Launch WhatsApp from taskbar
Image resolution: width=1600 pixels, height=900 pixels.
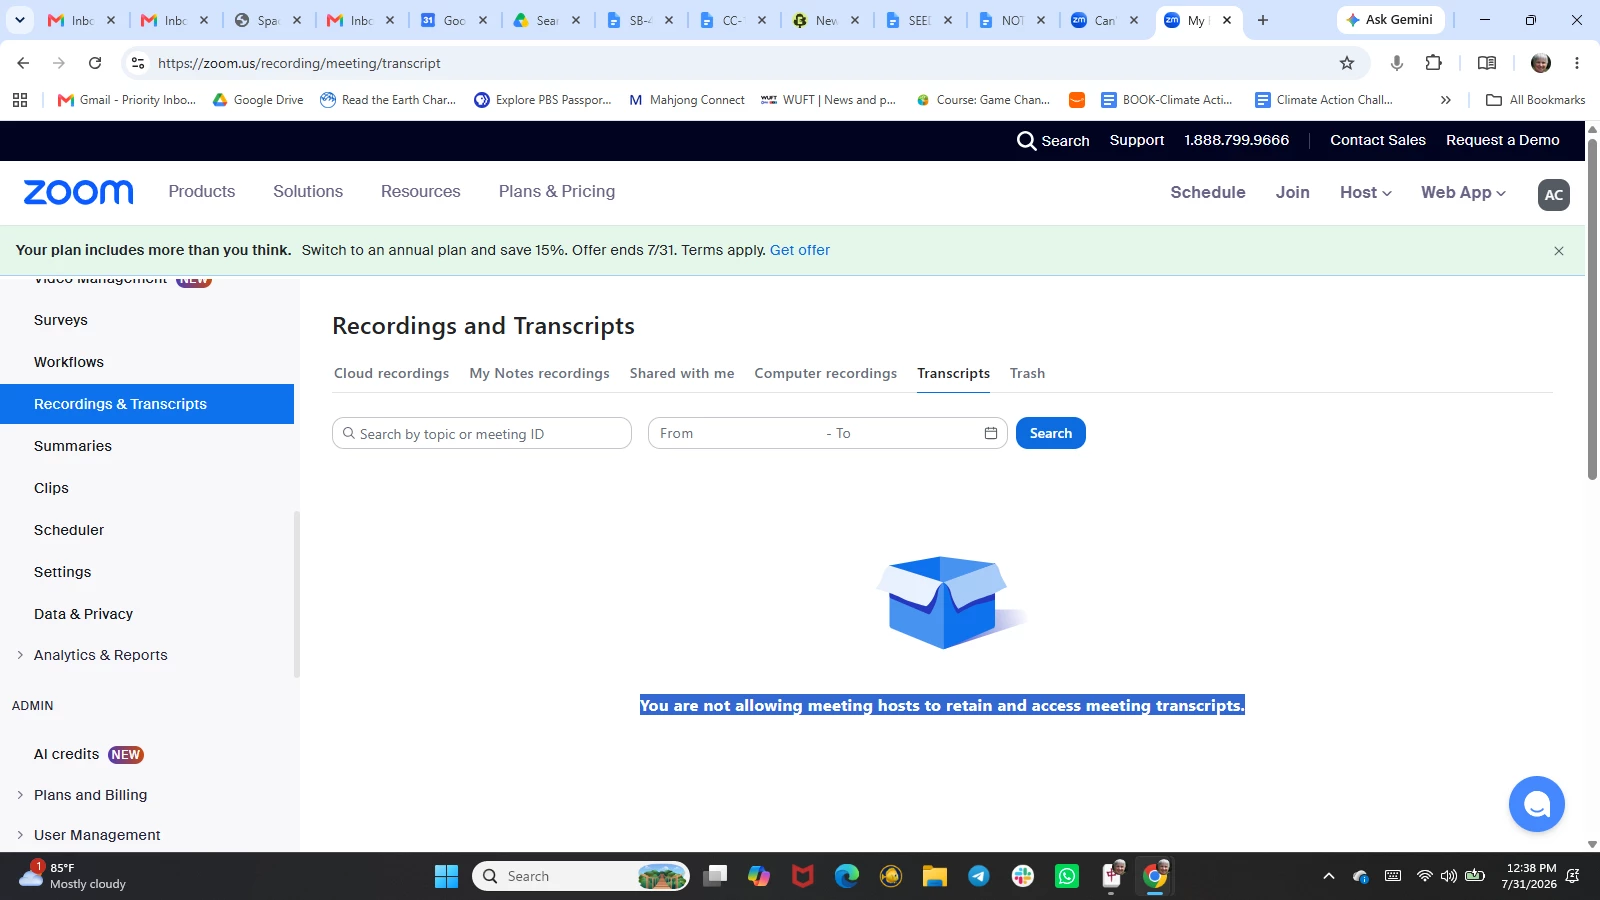[1067, 876]
